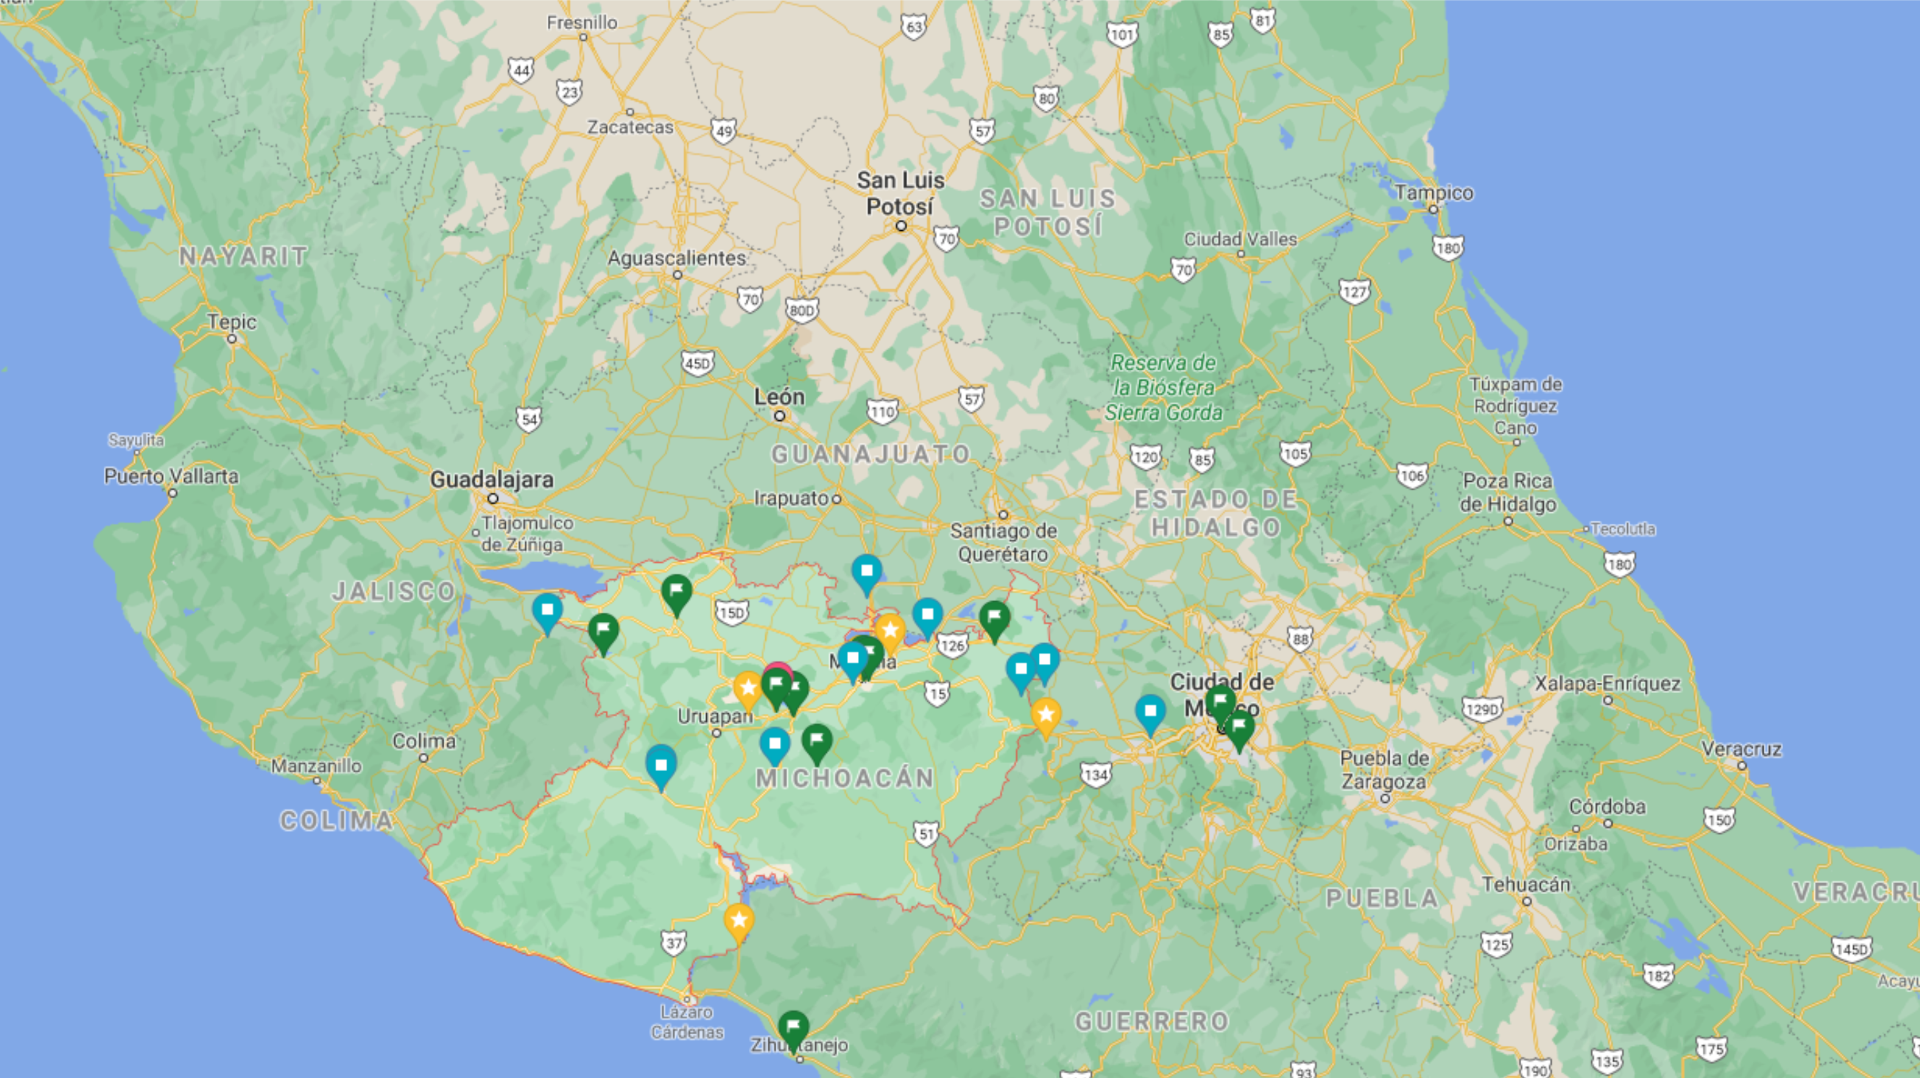Click the teal marker south of Lake Chapala

tap(547, 610)
